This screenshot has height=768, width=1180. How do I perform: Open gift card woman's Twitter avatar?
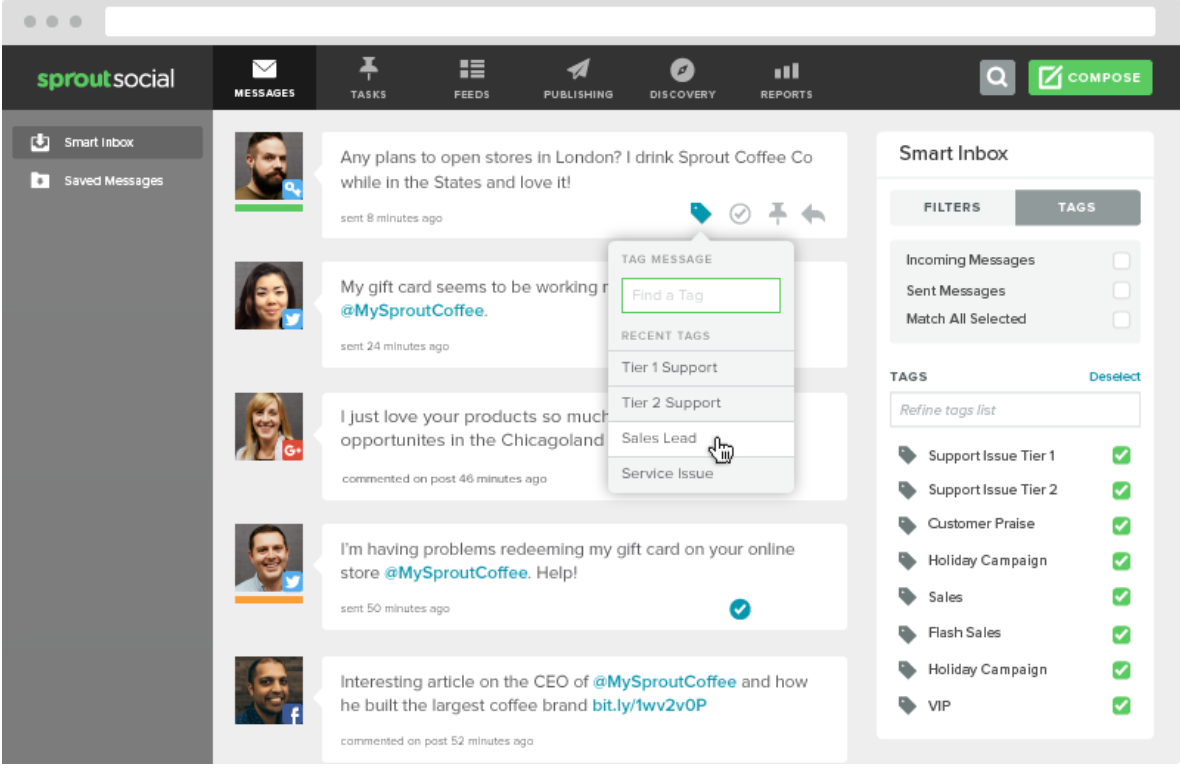pyautogui.click(x=269, y=296)
